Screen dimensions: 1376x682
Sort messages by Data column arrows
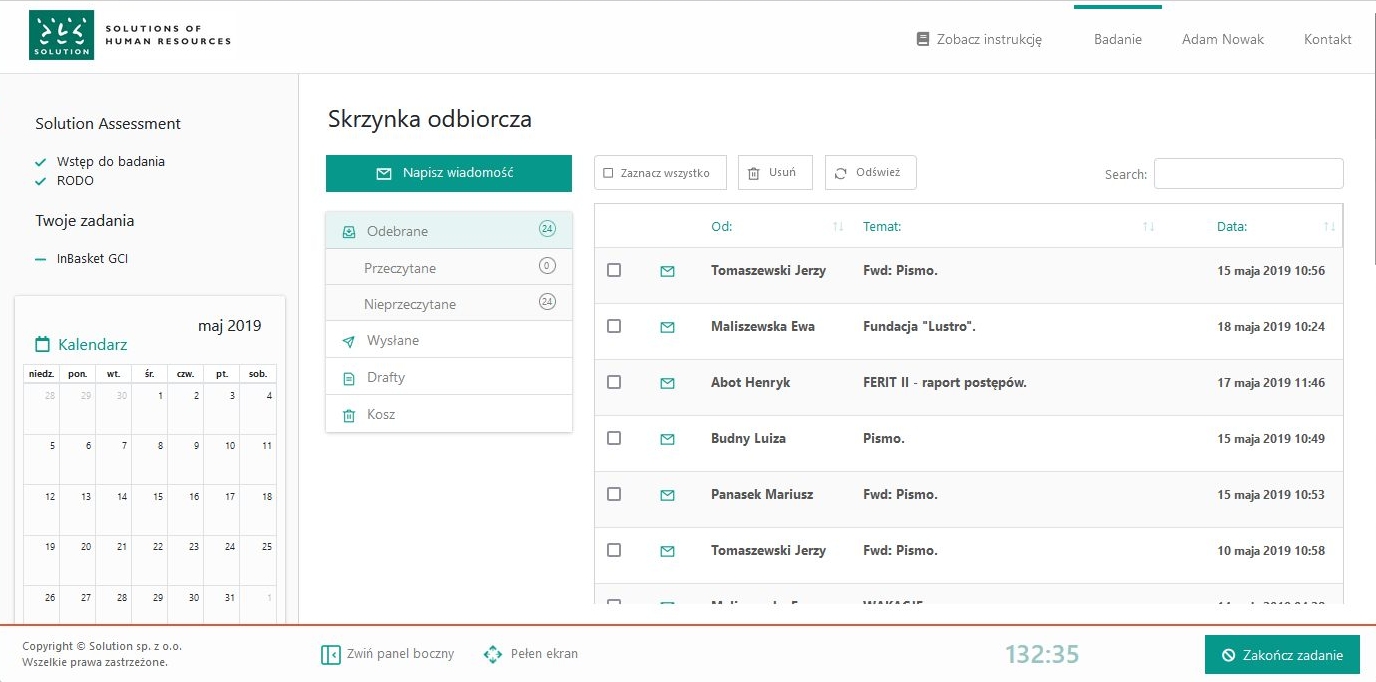tap(1329, 227)
